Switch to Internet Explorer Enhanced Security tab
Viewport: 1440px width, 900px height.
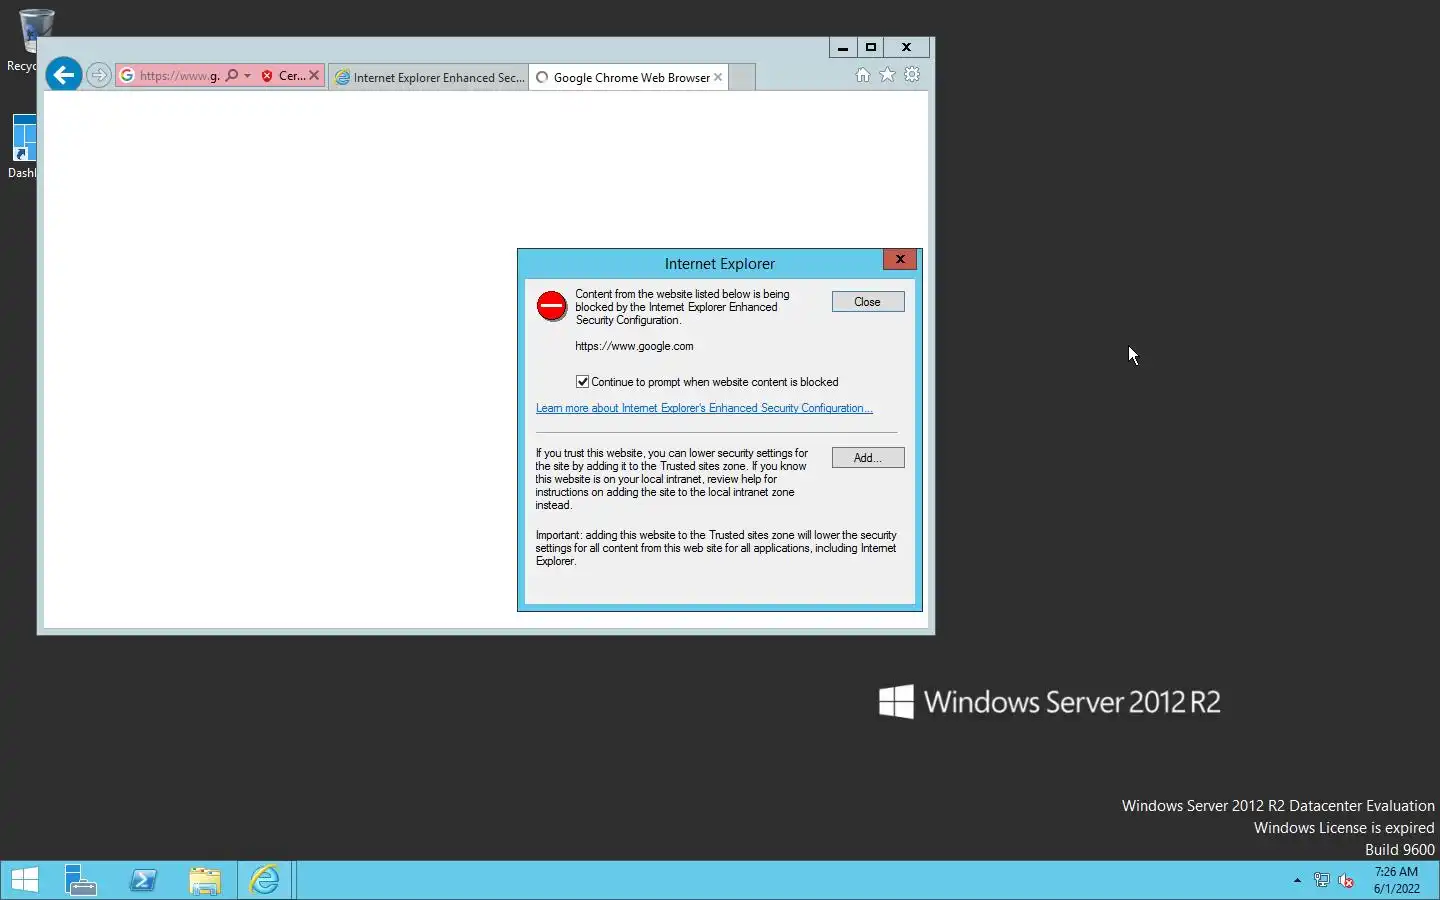[429, 77]
